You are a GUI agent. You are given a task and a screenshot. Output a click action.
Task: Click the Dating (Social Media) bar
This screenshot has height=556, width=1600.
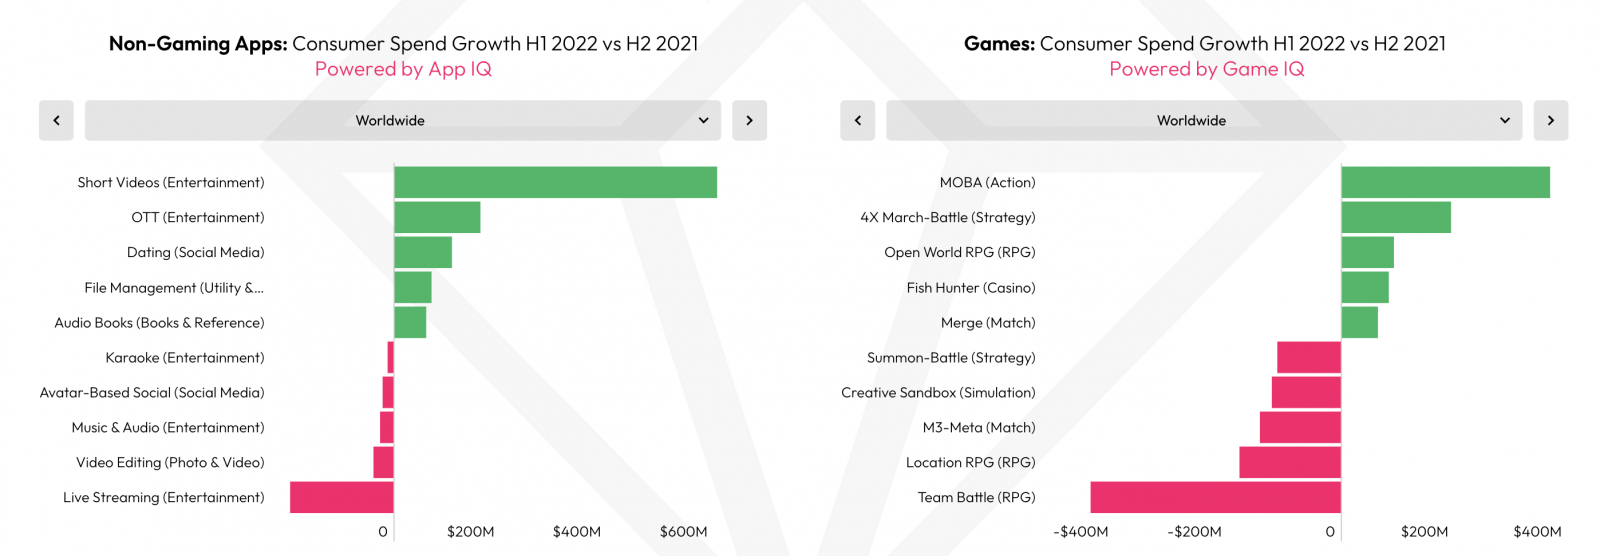(x=423, y=252)
